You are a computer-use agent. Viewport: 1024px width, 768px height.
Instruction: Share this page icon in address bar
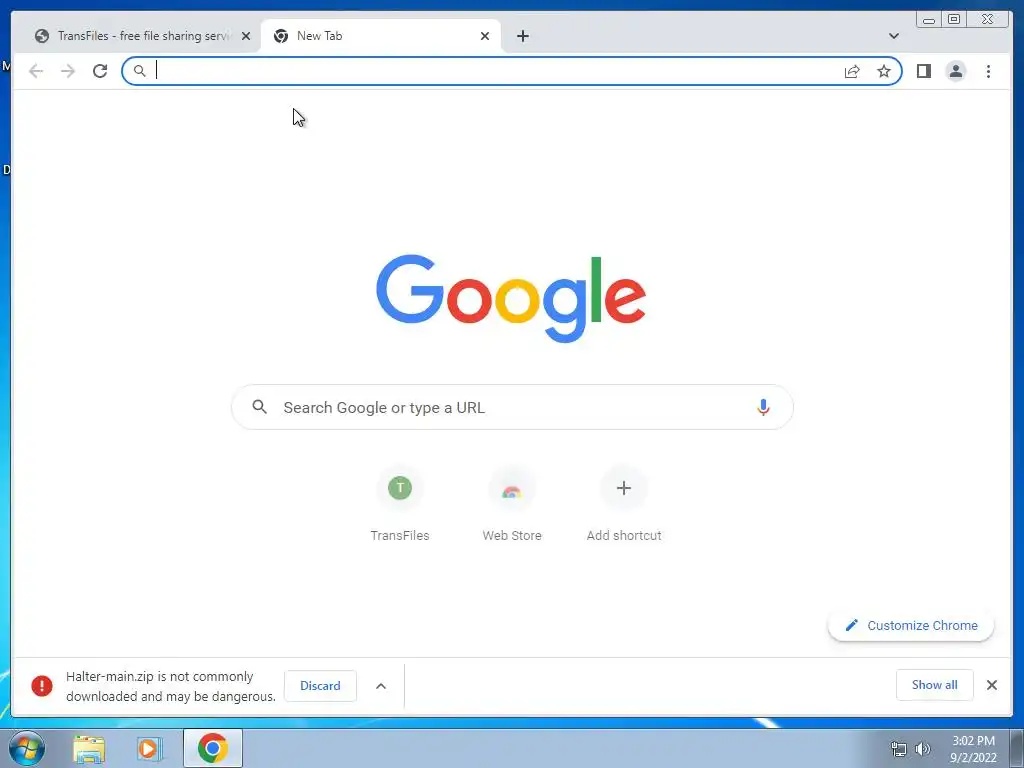tap(852, 71)
